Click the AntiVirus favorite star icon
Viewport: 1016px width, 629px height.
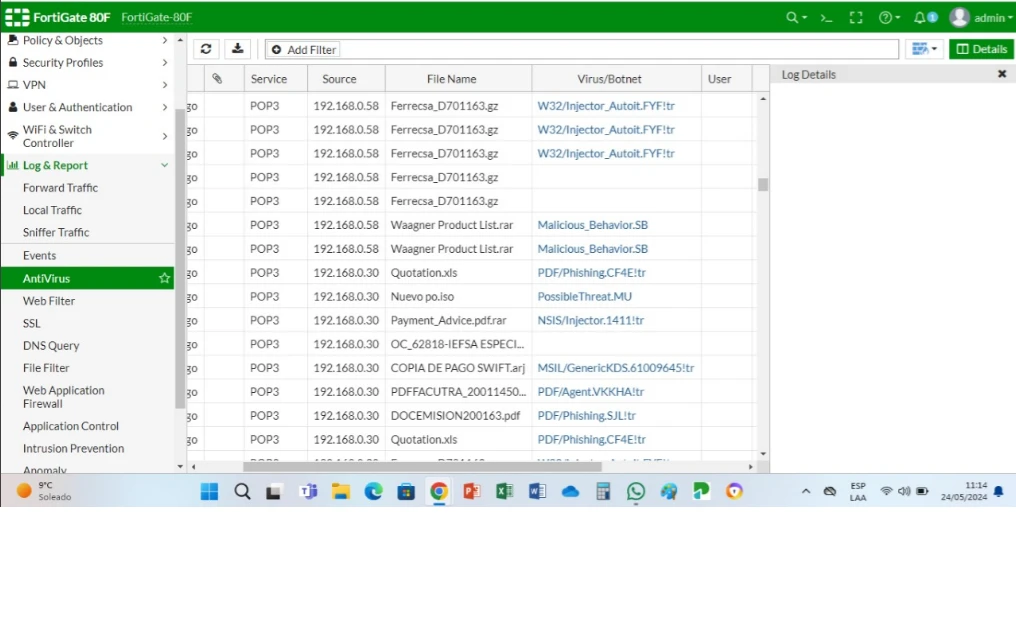click(x=165, y=279)
